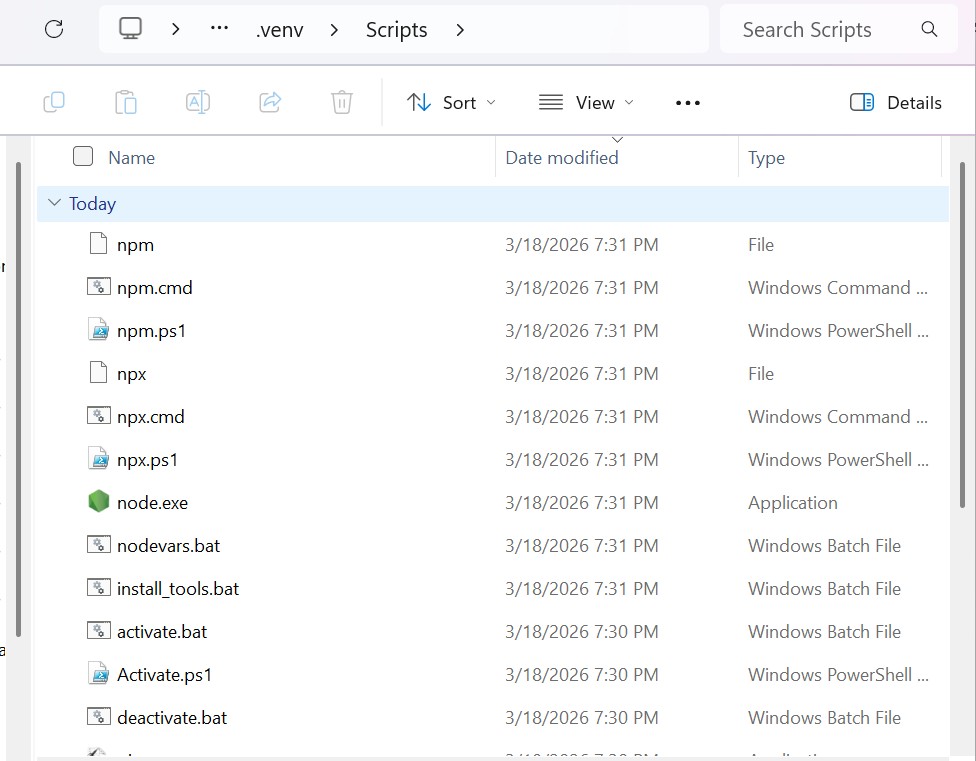Click the Activate.ps1 file name
The width and height of the screenshot is (976, 761).
click(164, 675)
